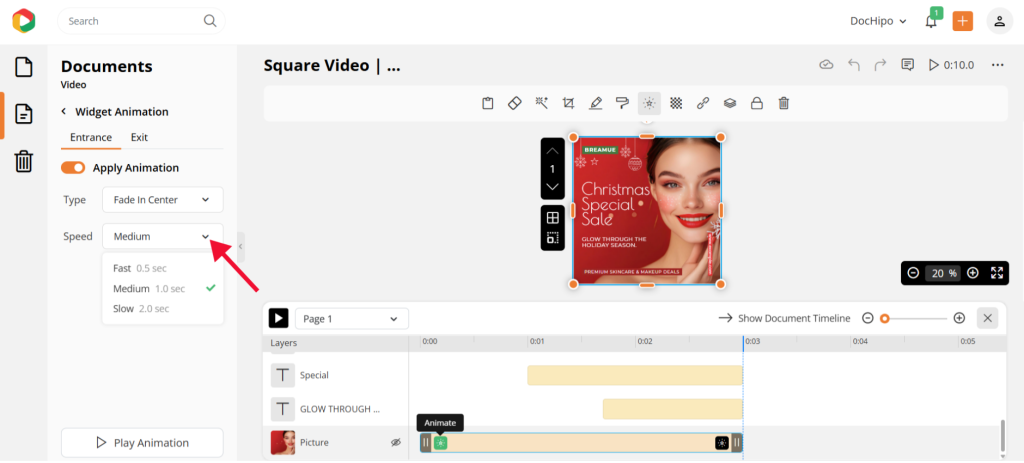Open the Page 1 dropdown
This screenshot has width=1024, height=463.
coord(351,319)
